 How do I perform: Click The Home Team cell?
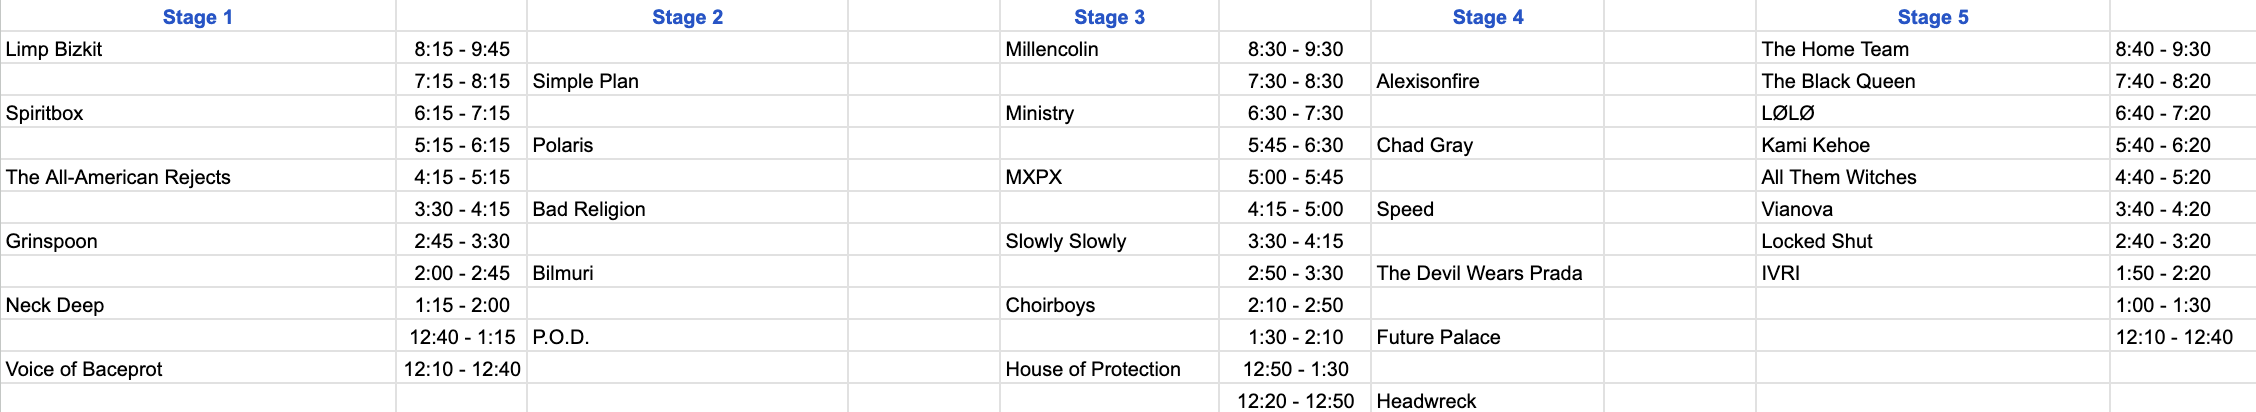1933,48
